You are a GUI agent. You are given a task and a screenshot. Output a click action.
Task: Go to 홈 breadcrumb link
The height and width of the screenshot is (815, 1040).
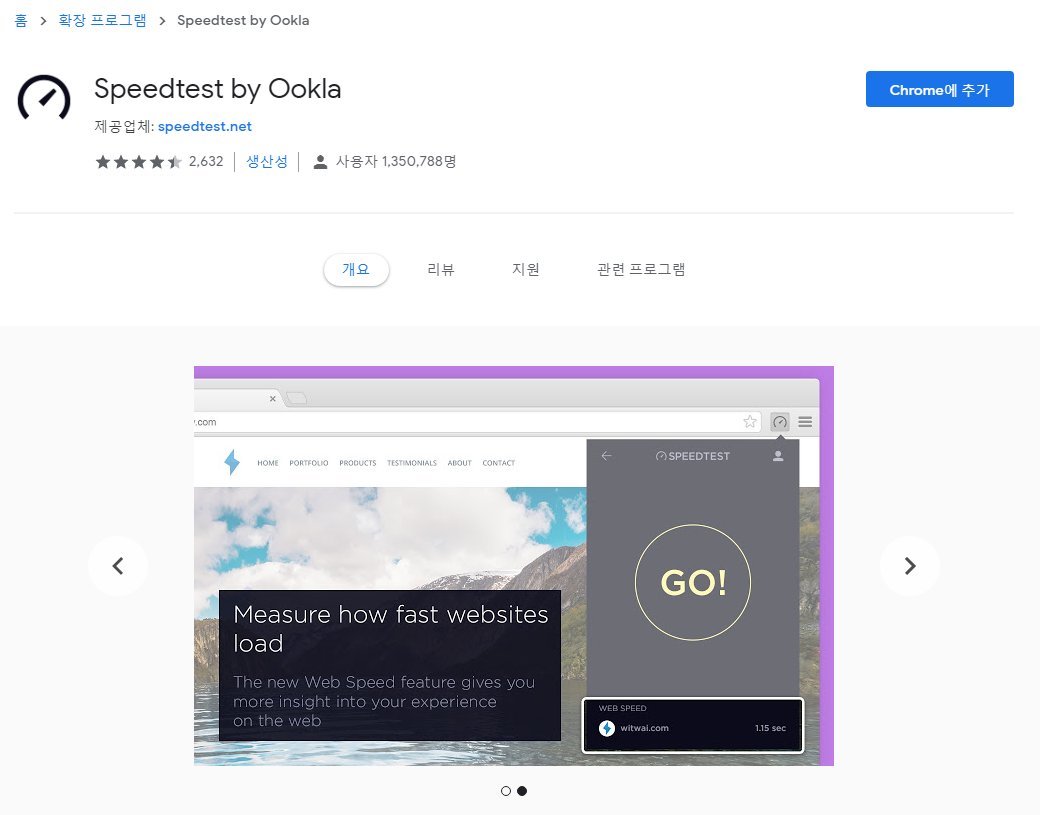[x=21, y=21]
